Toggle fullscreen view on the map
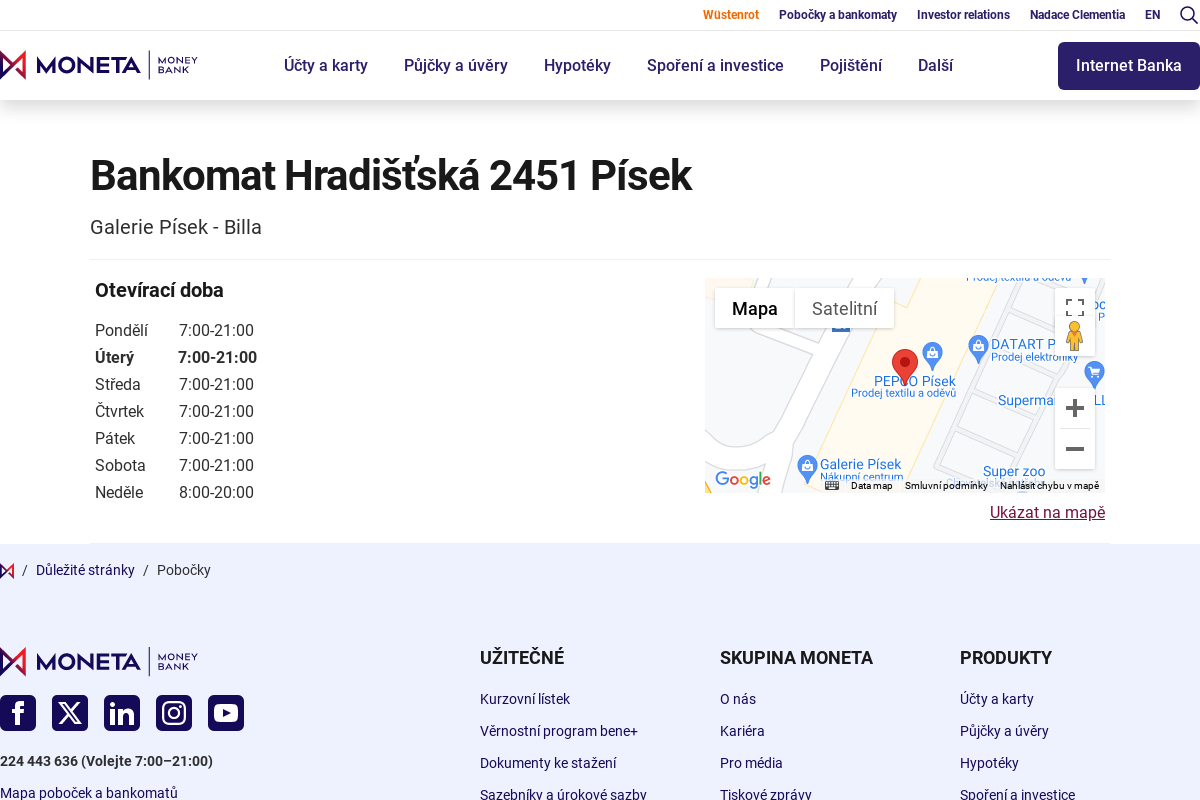 [1075, 307]
